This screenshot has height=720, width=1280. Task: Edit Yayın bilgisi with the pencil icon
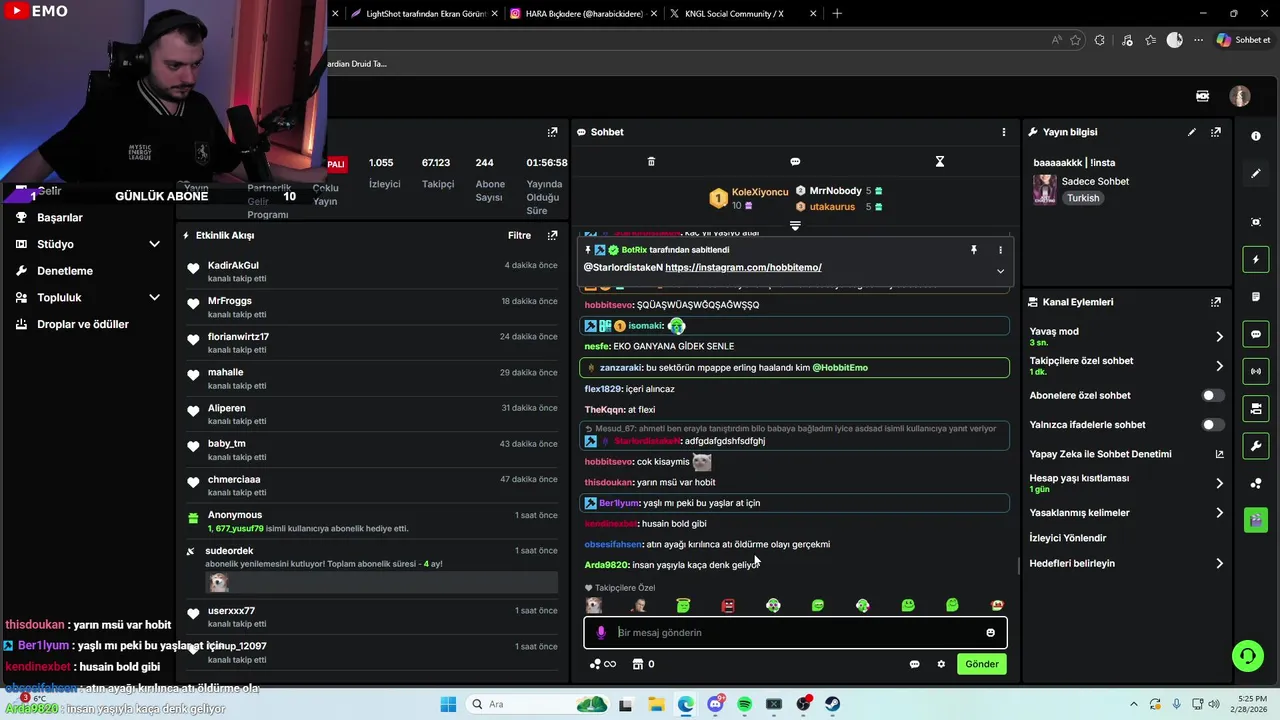click(x=1192, y=132)
